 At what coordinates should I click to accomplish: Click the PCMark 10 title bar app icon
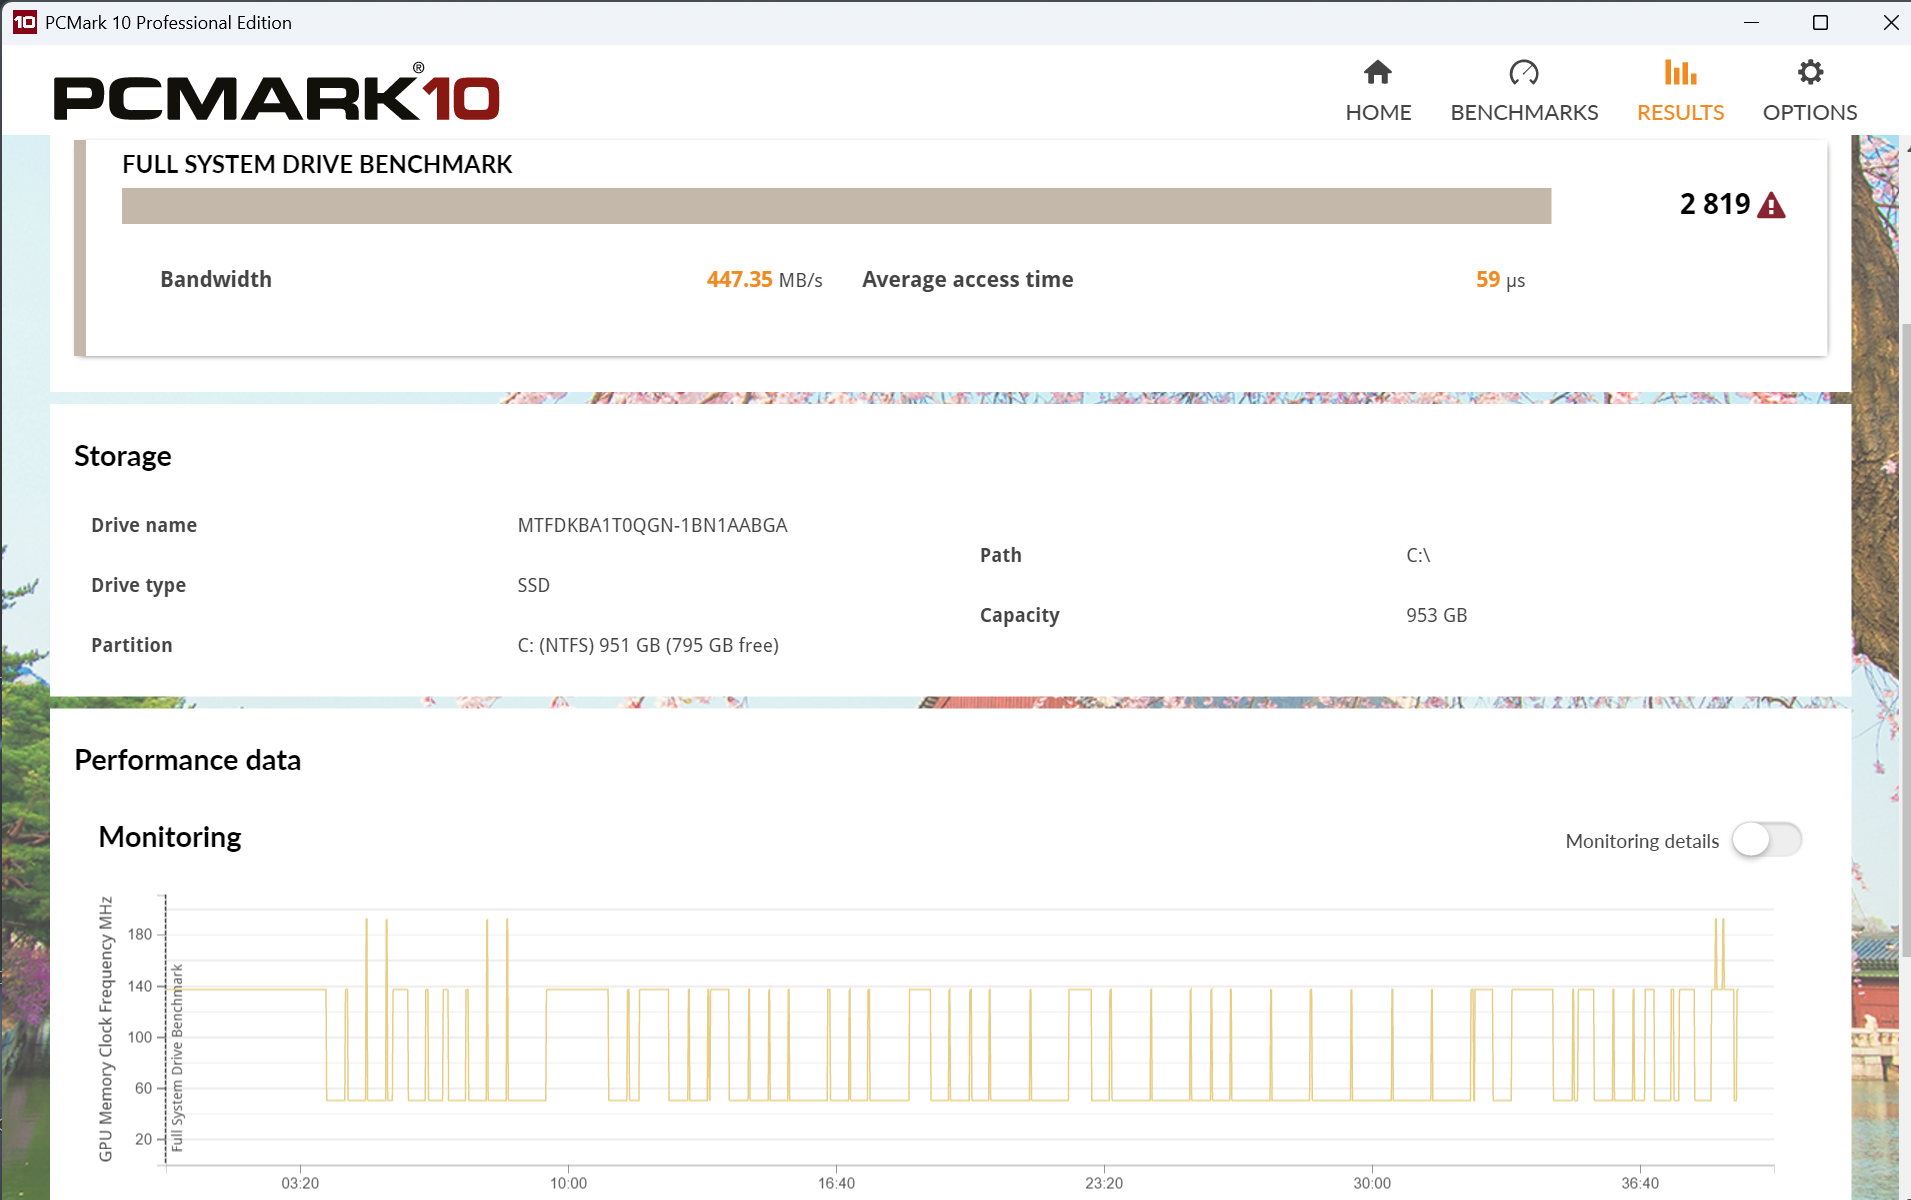tap(25, 22)
